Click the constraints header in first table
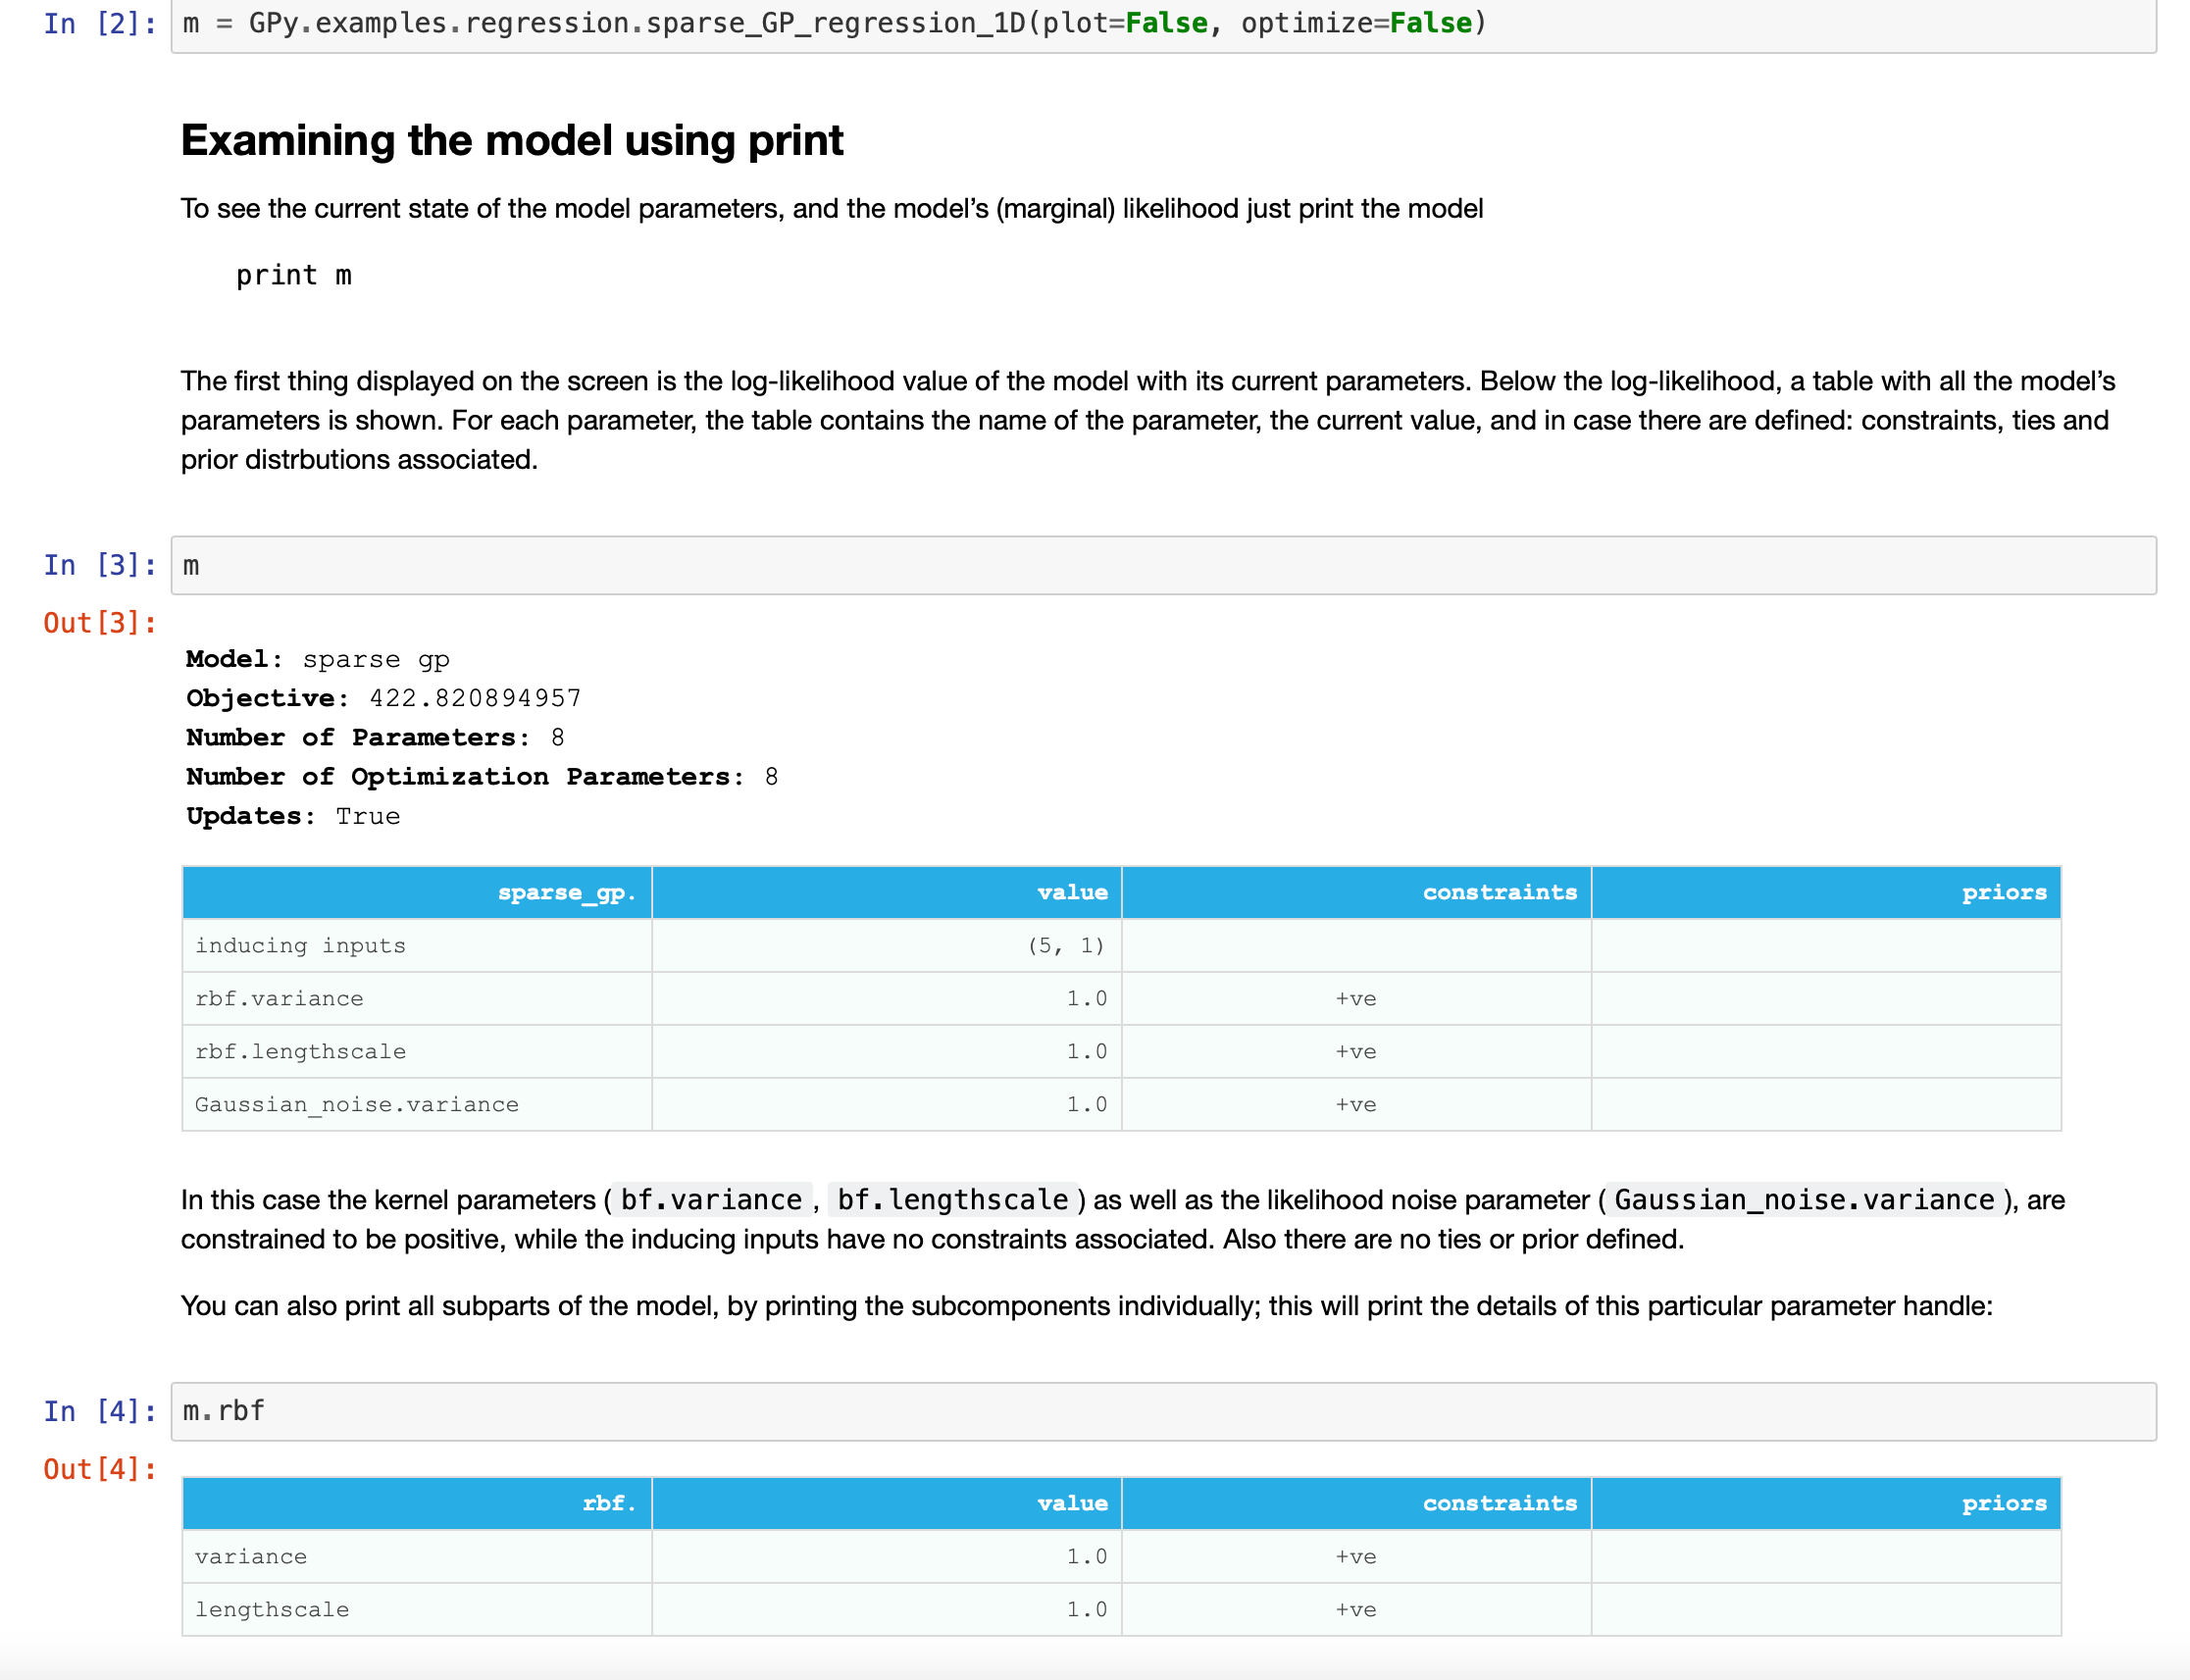This screenshot has width=2190, height=1680. pos(1498,892)
